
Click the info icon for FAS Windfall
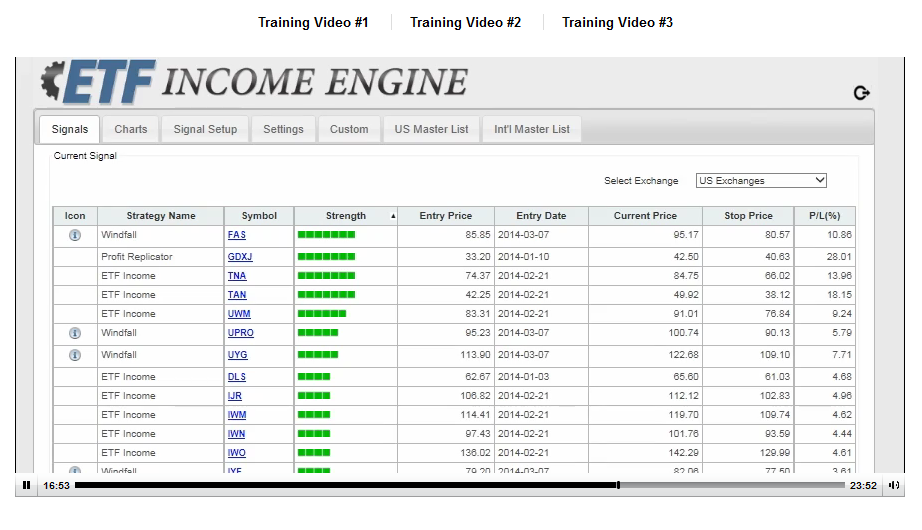point(75,235)
